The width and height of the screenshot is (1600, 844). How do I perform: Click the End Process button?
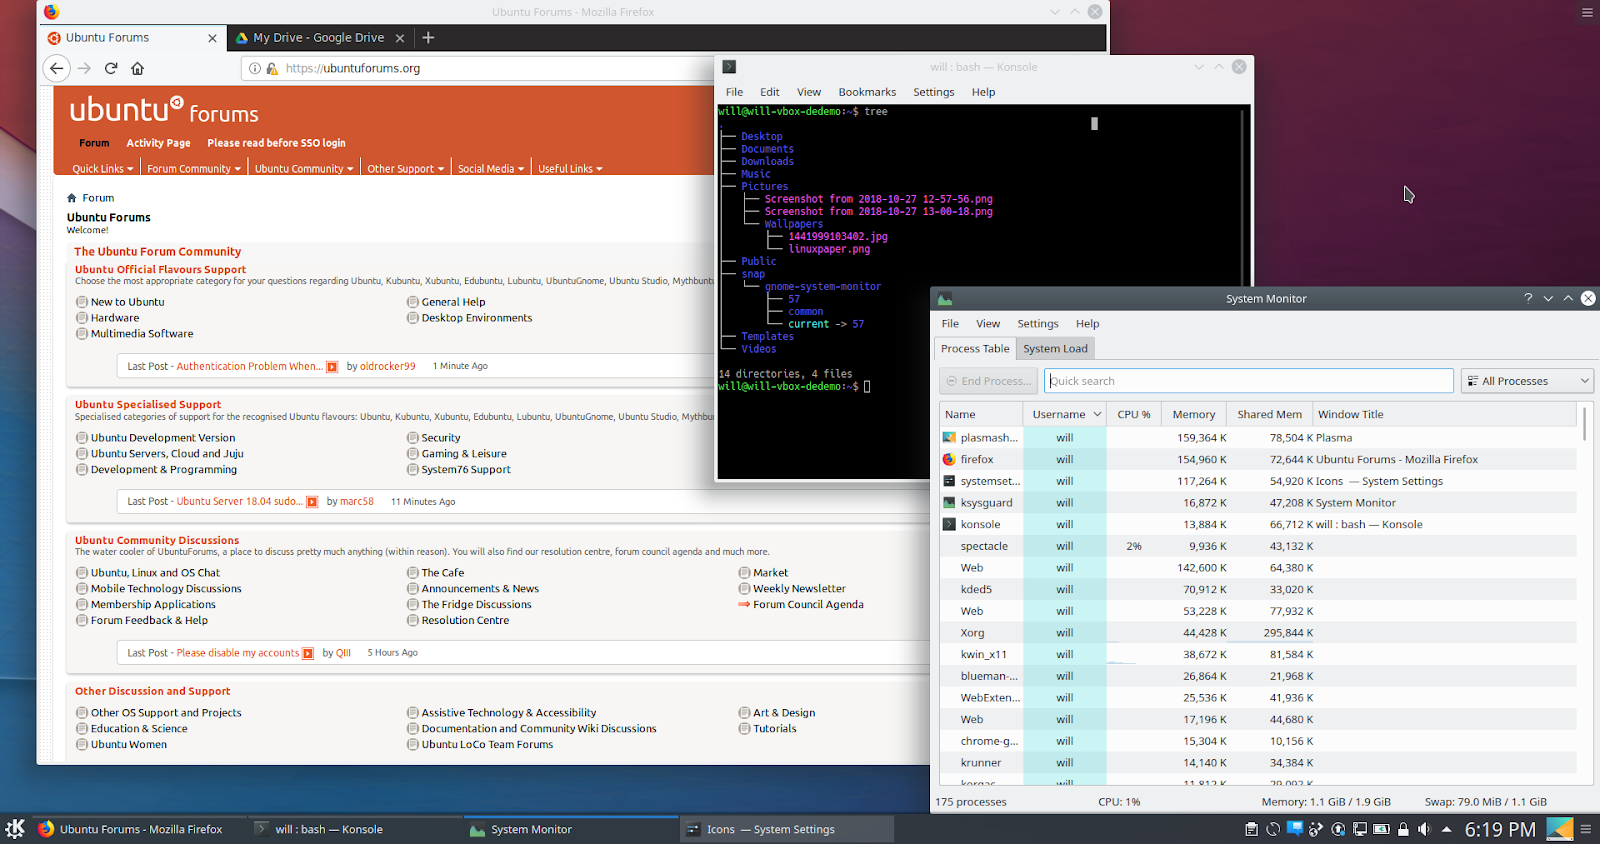[x=988, y=381]
